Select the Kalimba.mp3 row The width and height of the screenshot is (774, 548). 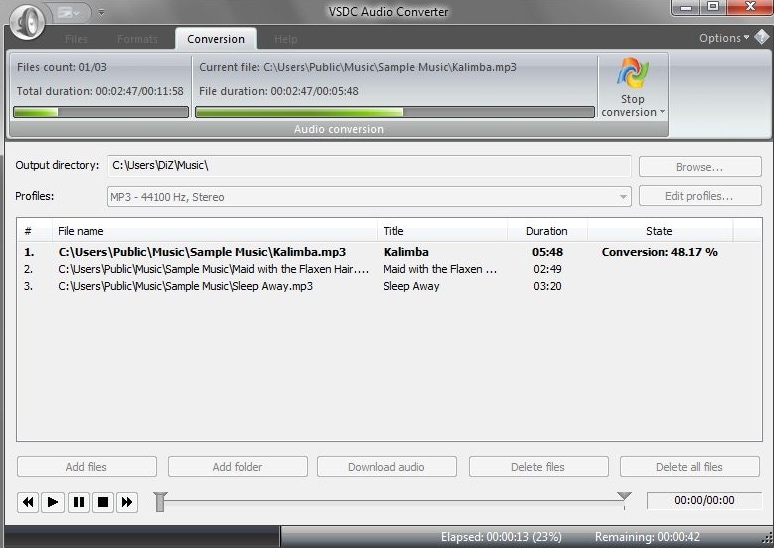pos(389,252)
